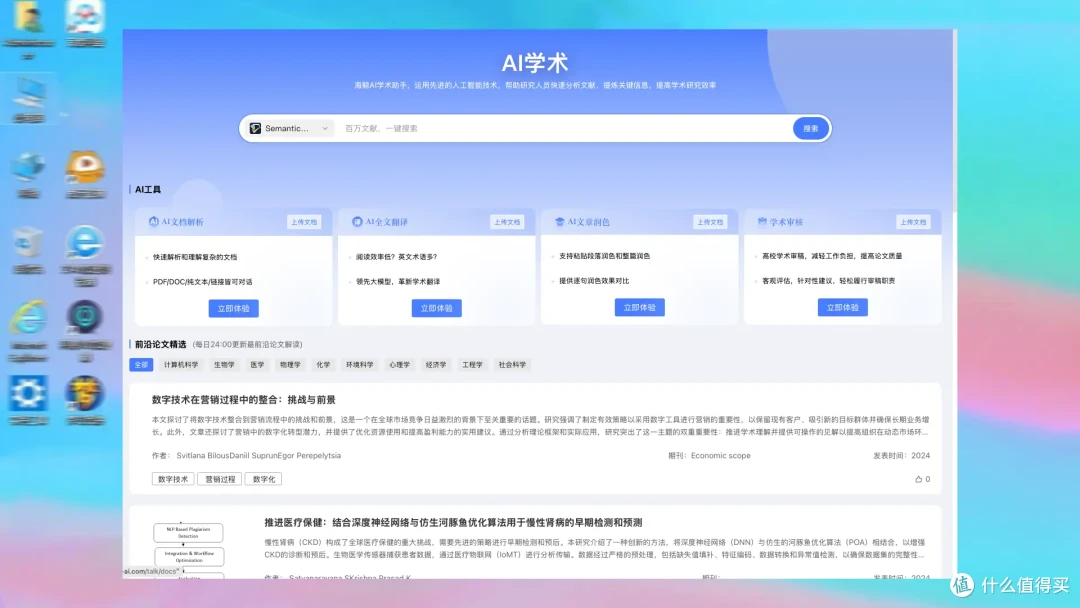
Task: Select the 全部 category tab
Action: pyautogui.click(x=141, y=365)
